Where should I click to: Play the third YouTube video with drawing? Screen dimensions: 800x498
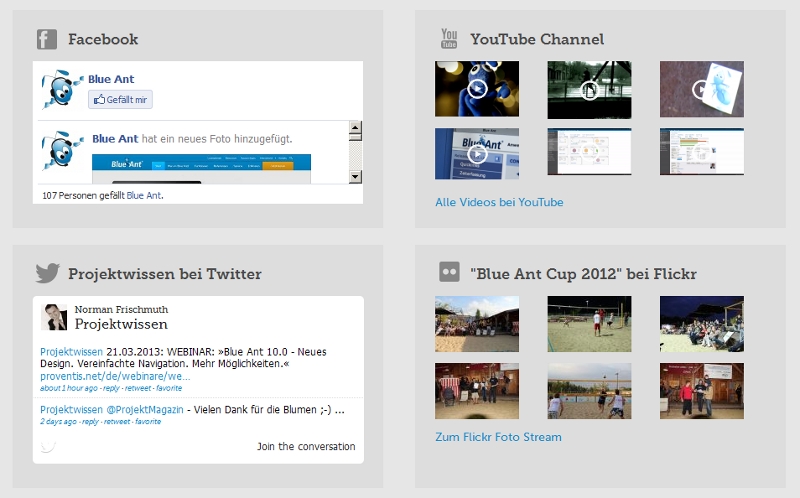tap(701, 89)
